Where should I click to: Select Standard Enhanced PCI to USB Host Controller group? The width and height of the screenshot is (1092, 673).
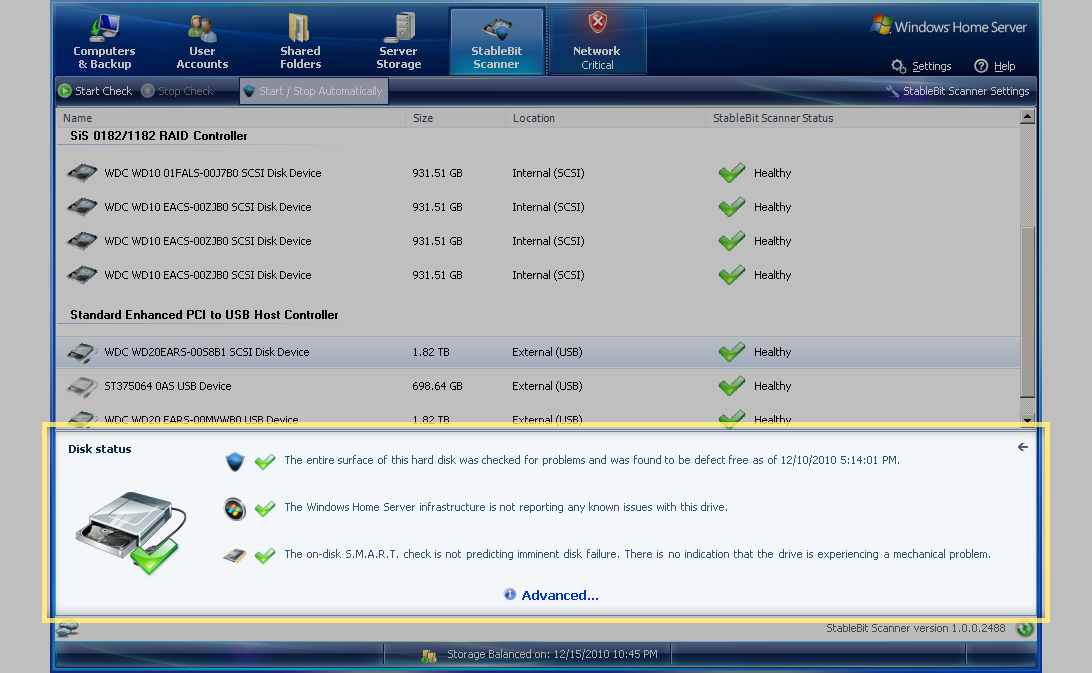[x=204, y=315]
